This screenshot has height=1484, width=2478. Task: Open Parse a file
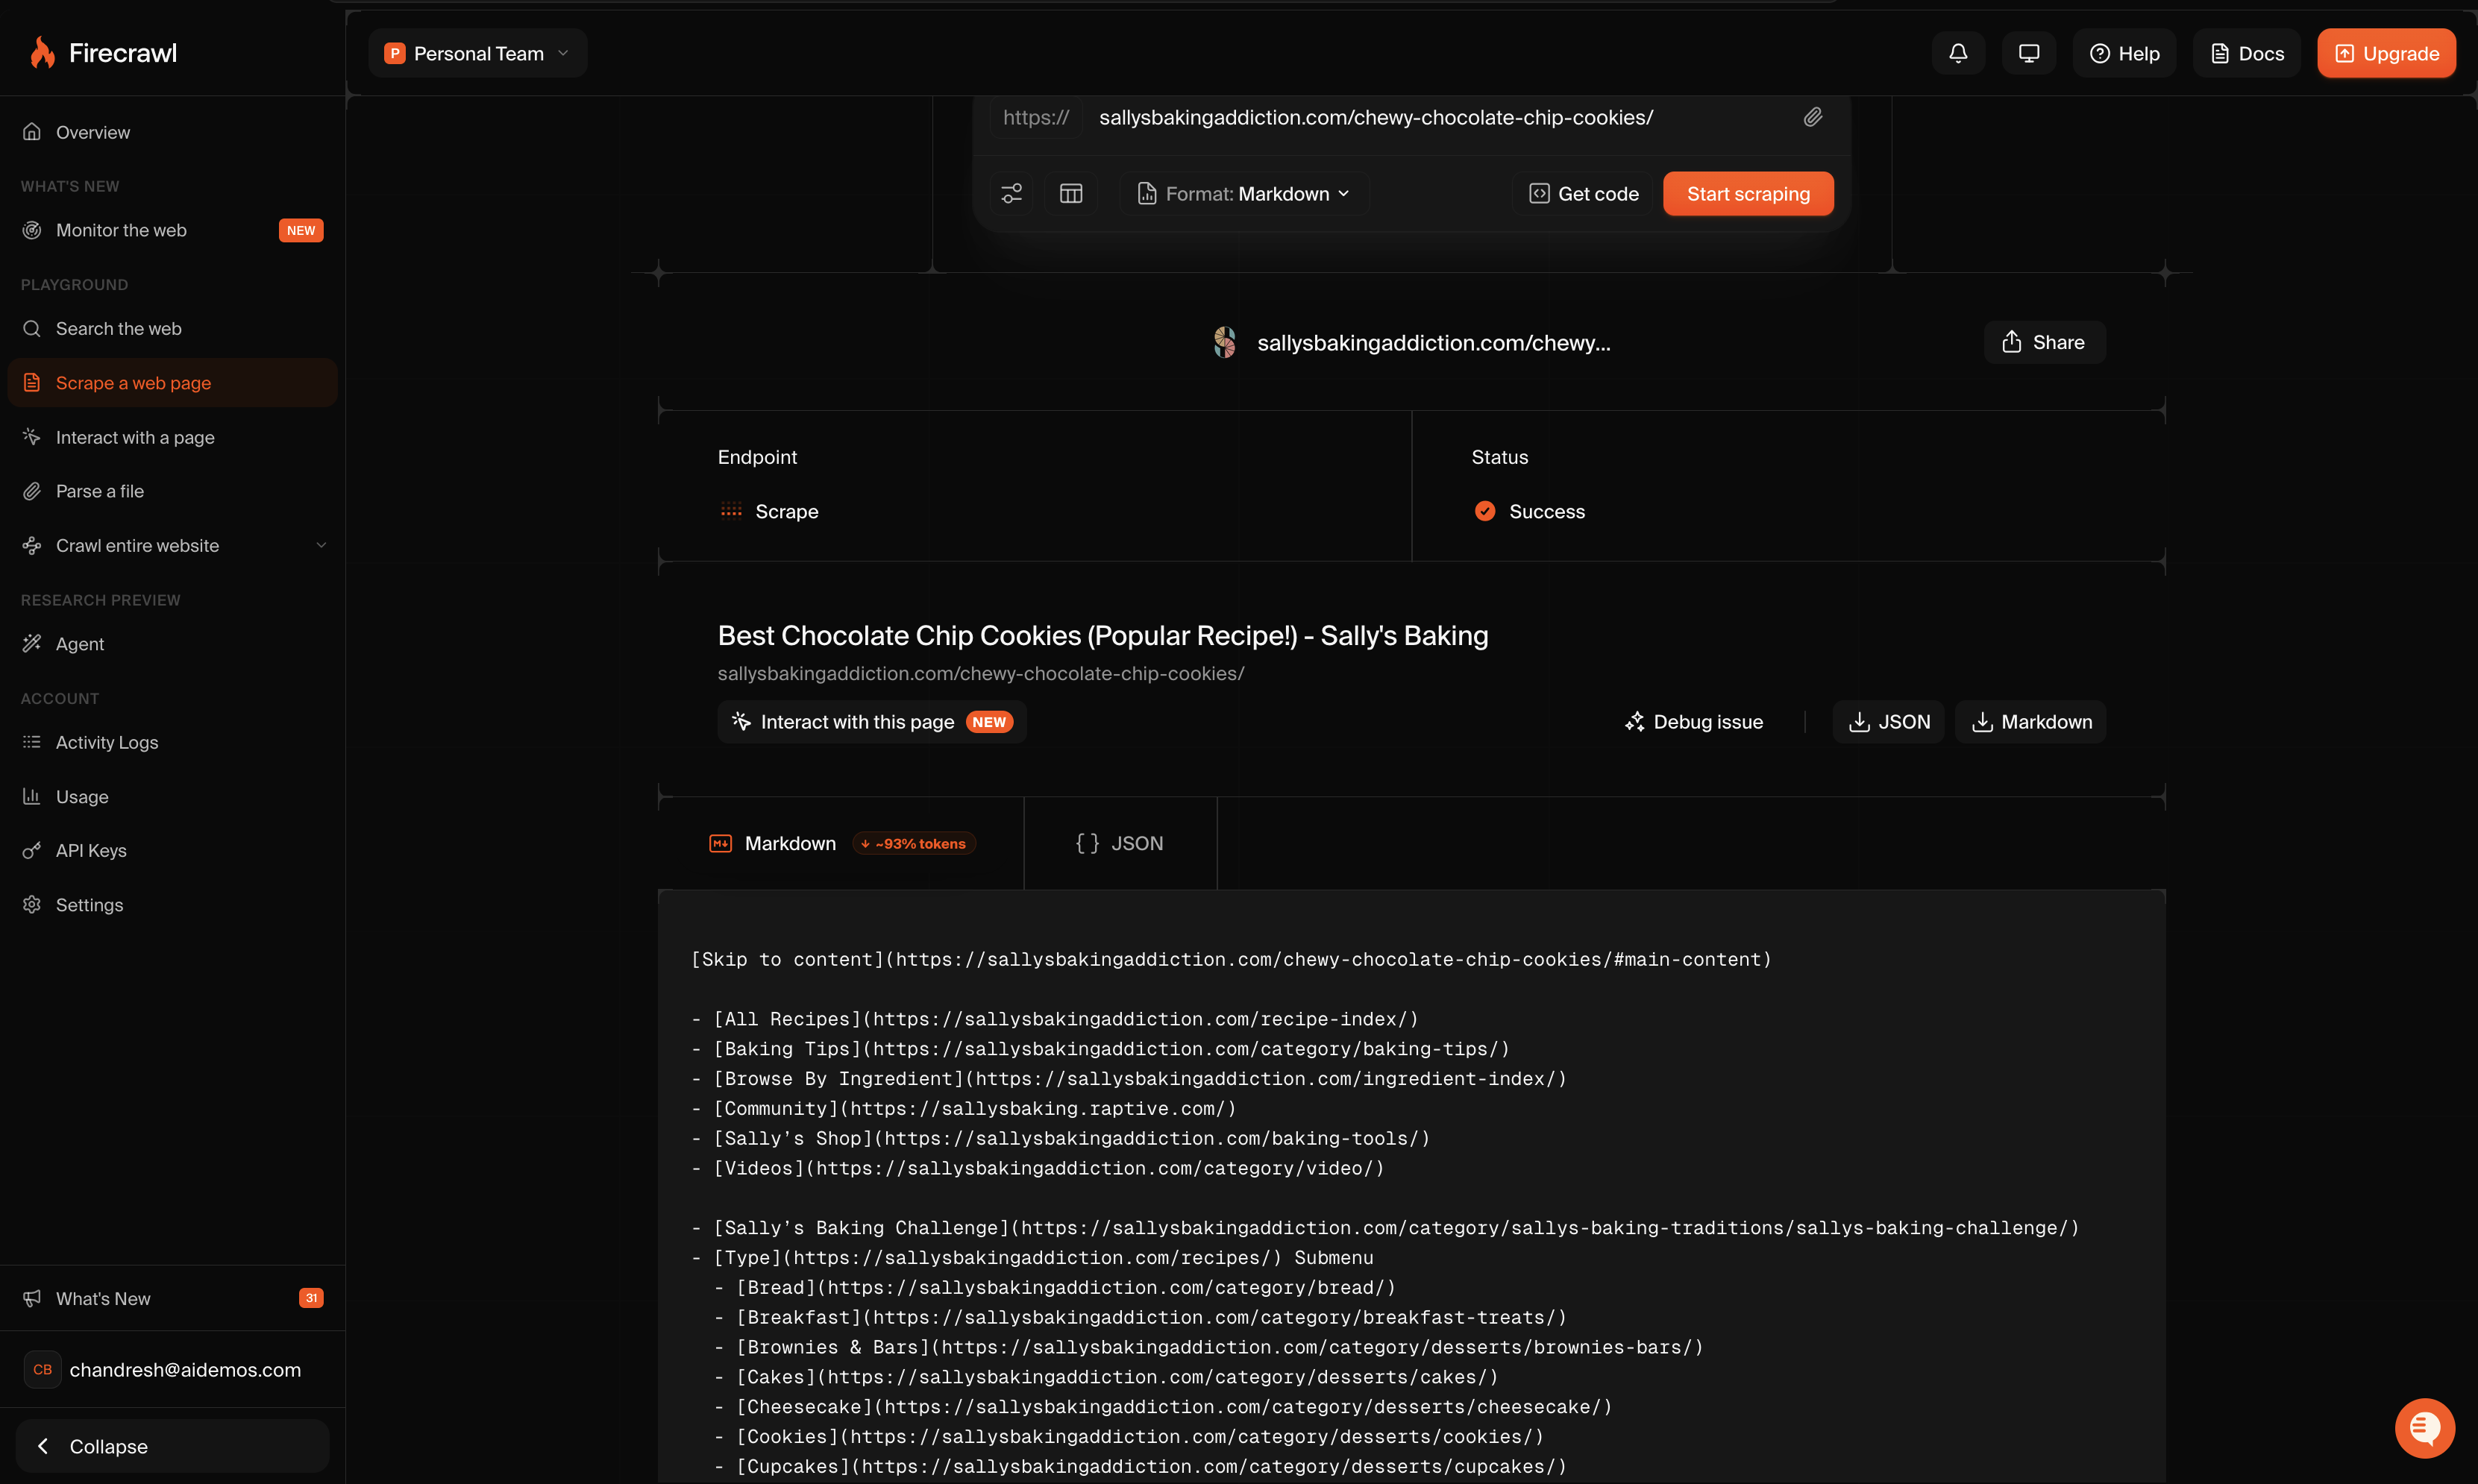(x=172, y=491)
